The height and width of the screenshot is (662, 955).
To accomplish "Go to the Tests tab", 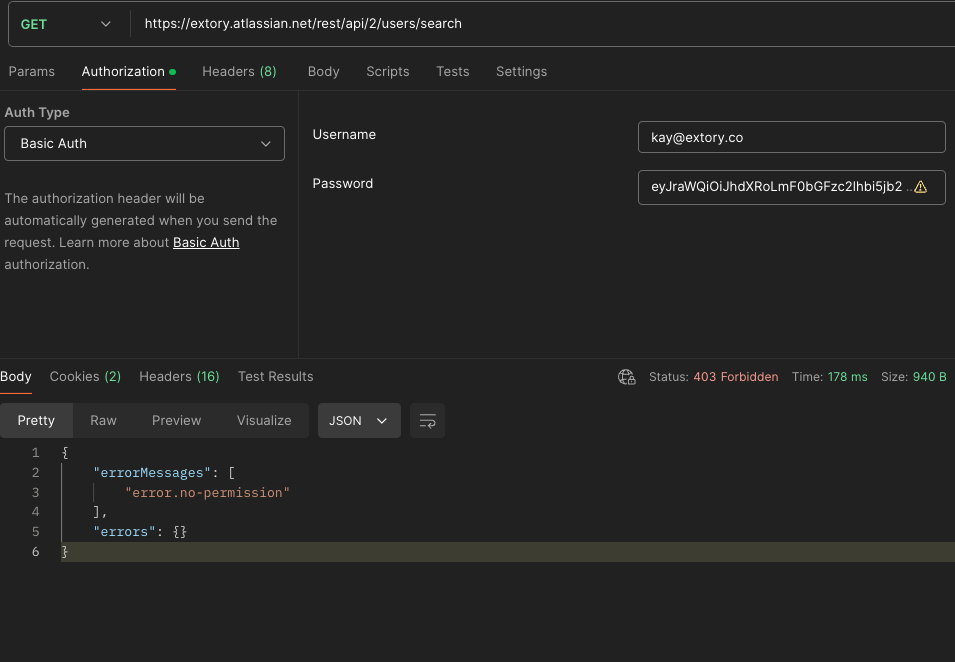I will pyautogui.click(x=452, y=72).
